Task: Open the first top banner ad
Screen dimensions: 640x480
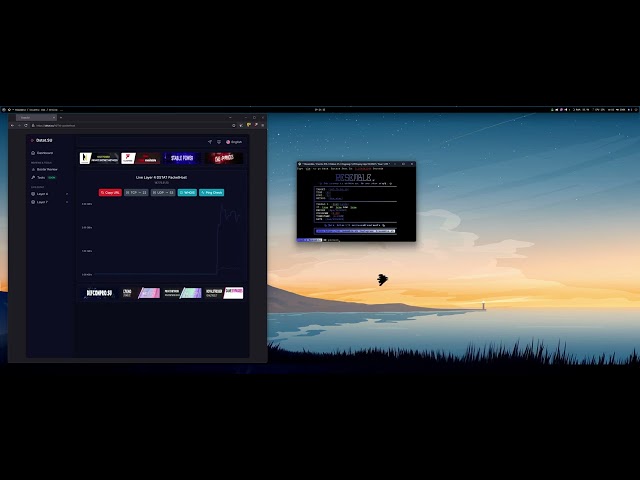Action: tap(99, 158)
